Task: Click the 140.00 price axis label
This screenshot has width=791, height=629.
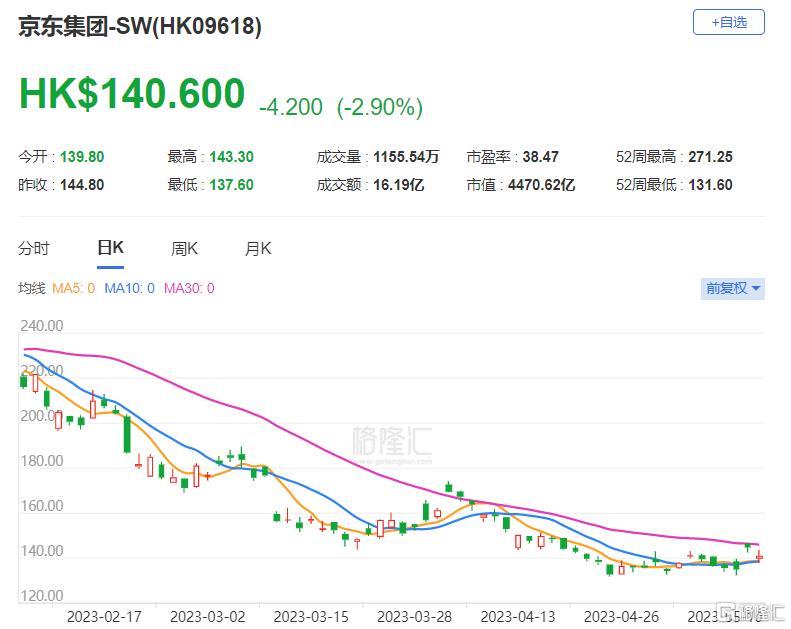Action: 42,551
